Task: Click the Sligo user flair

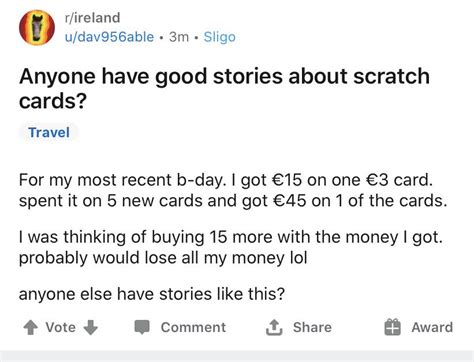Action: pyautogui.click(x=220, y=37)
